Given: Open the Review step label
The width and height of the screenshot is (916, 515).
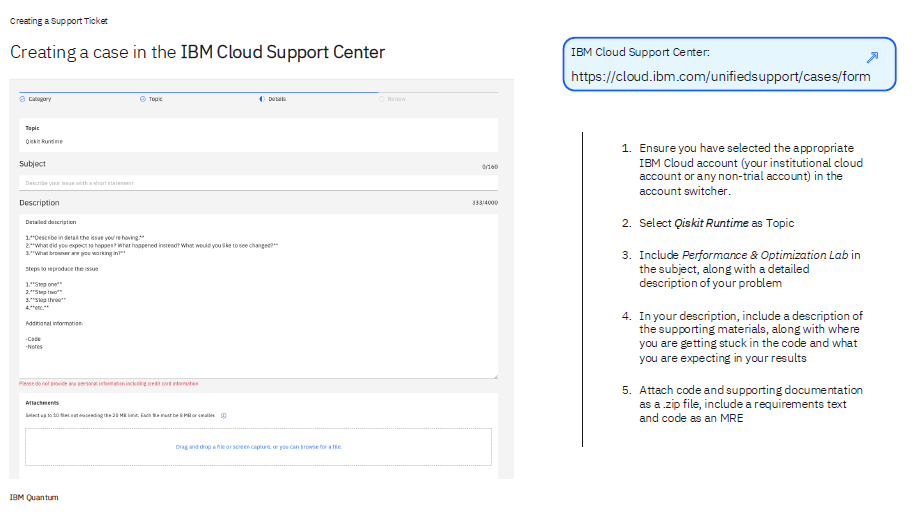Looking at the screenshot, I should [397, 99].
